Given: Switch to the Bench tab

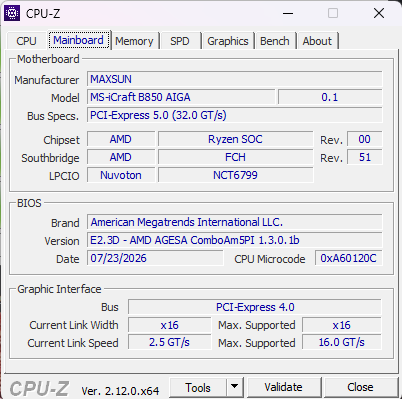Looking at the screenshot, I should [275, 41].
